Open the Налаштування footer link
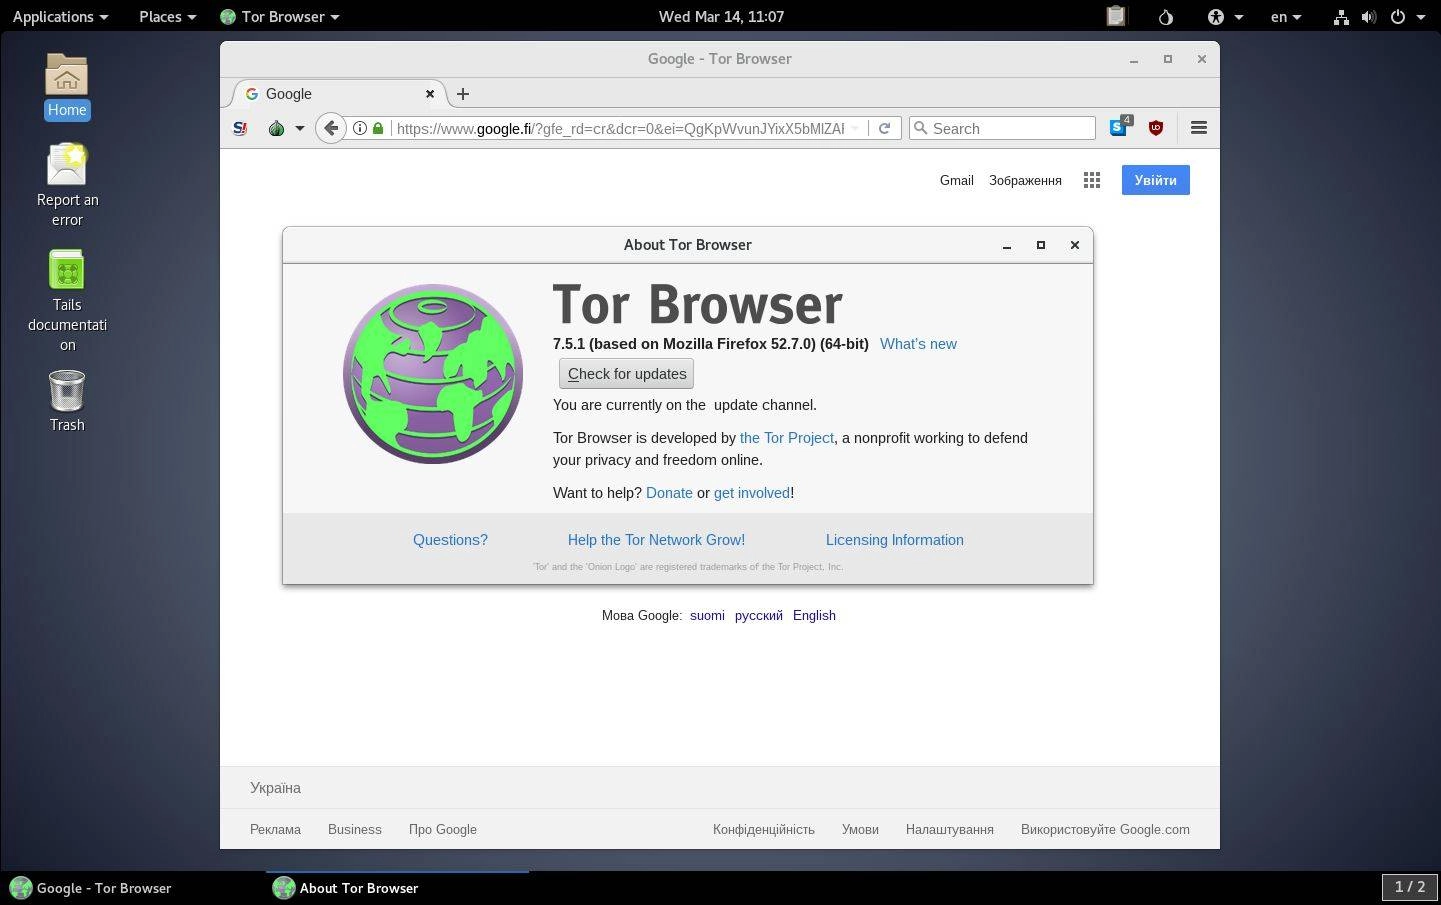Viewport: 1441px width, 905px height. [x=950, y=829]
